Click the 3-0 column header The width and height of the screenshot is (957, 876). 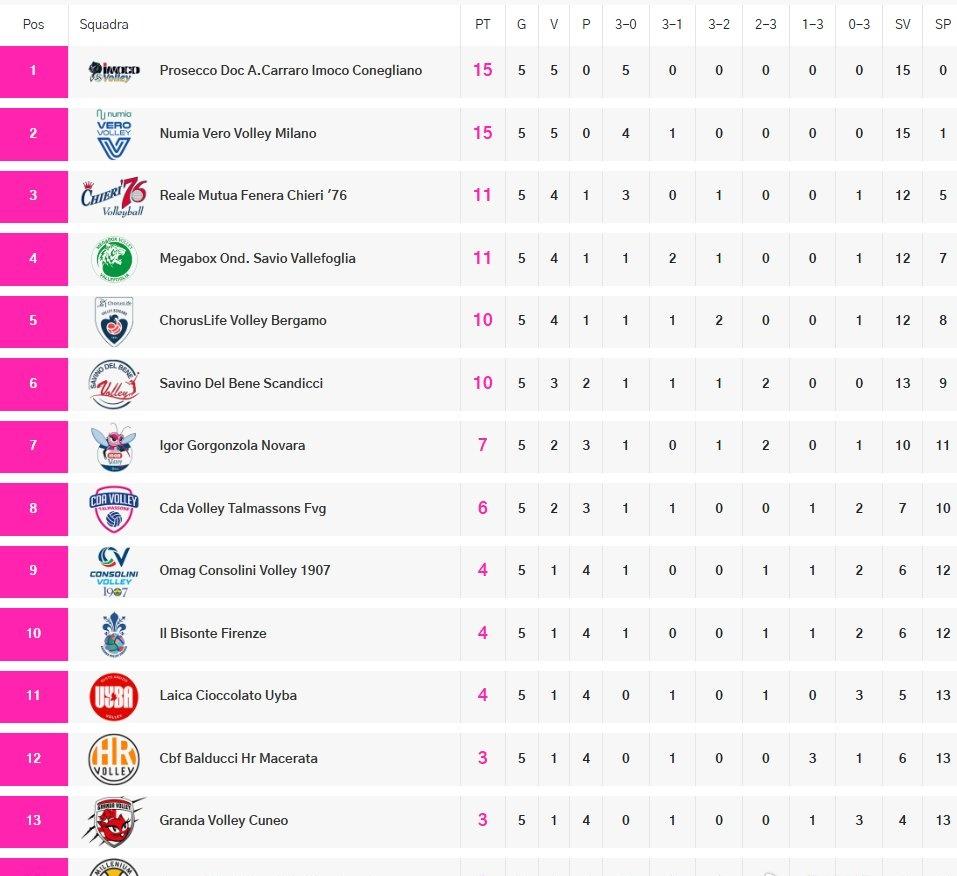tap(626, 24)
